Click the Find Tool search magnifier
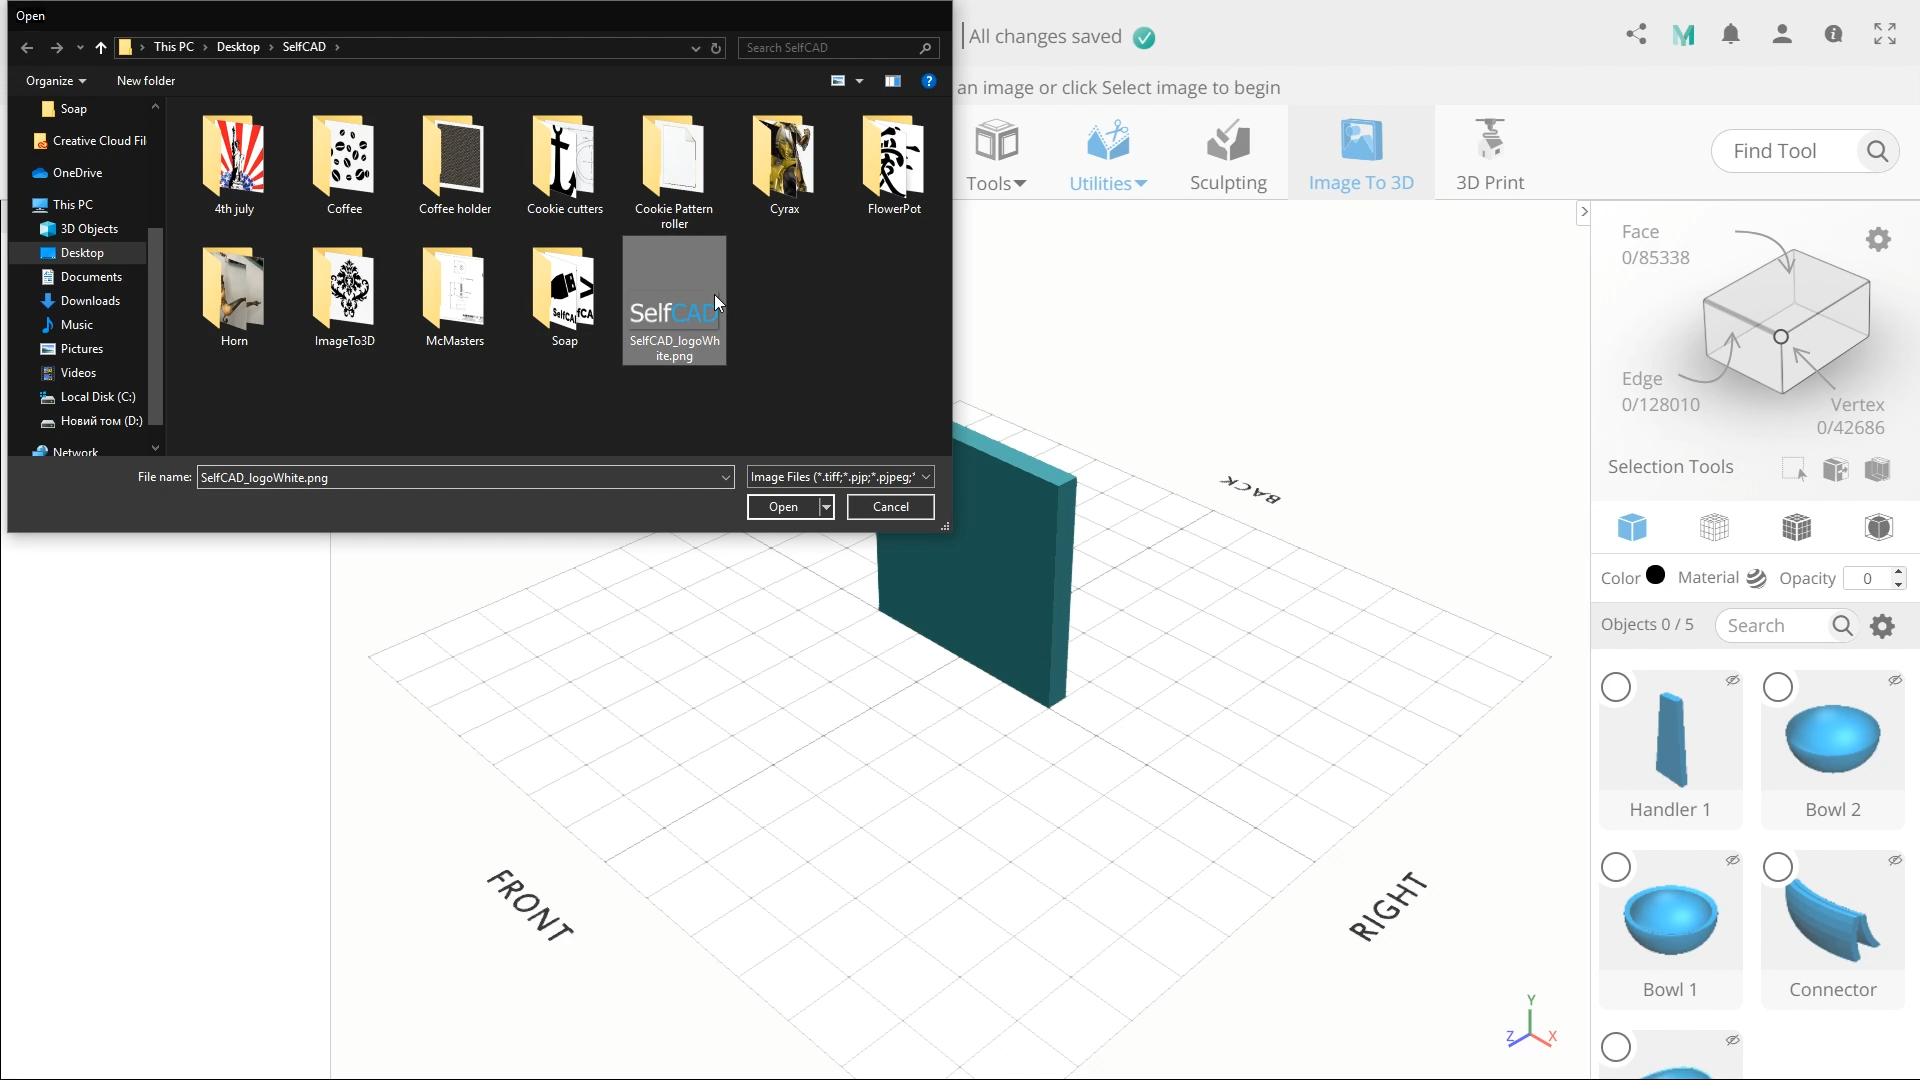The width and height of the screenshot is (1920, 1080). 1877,151
